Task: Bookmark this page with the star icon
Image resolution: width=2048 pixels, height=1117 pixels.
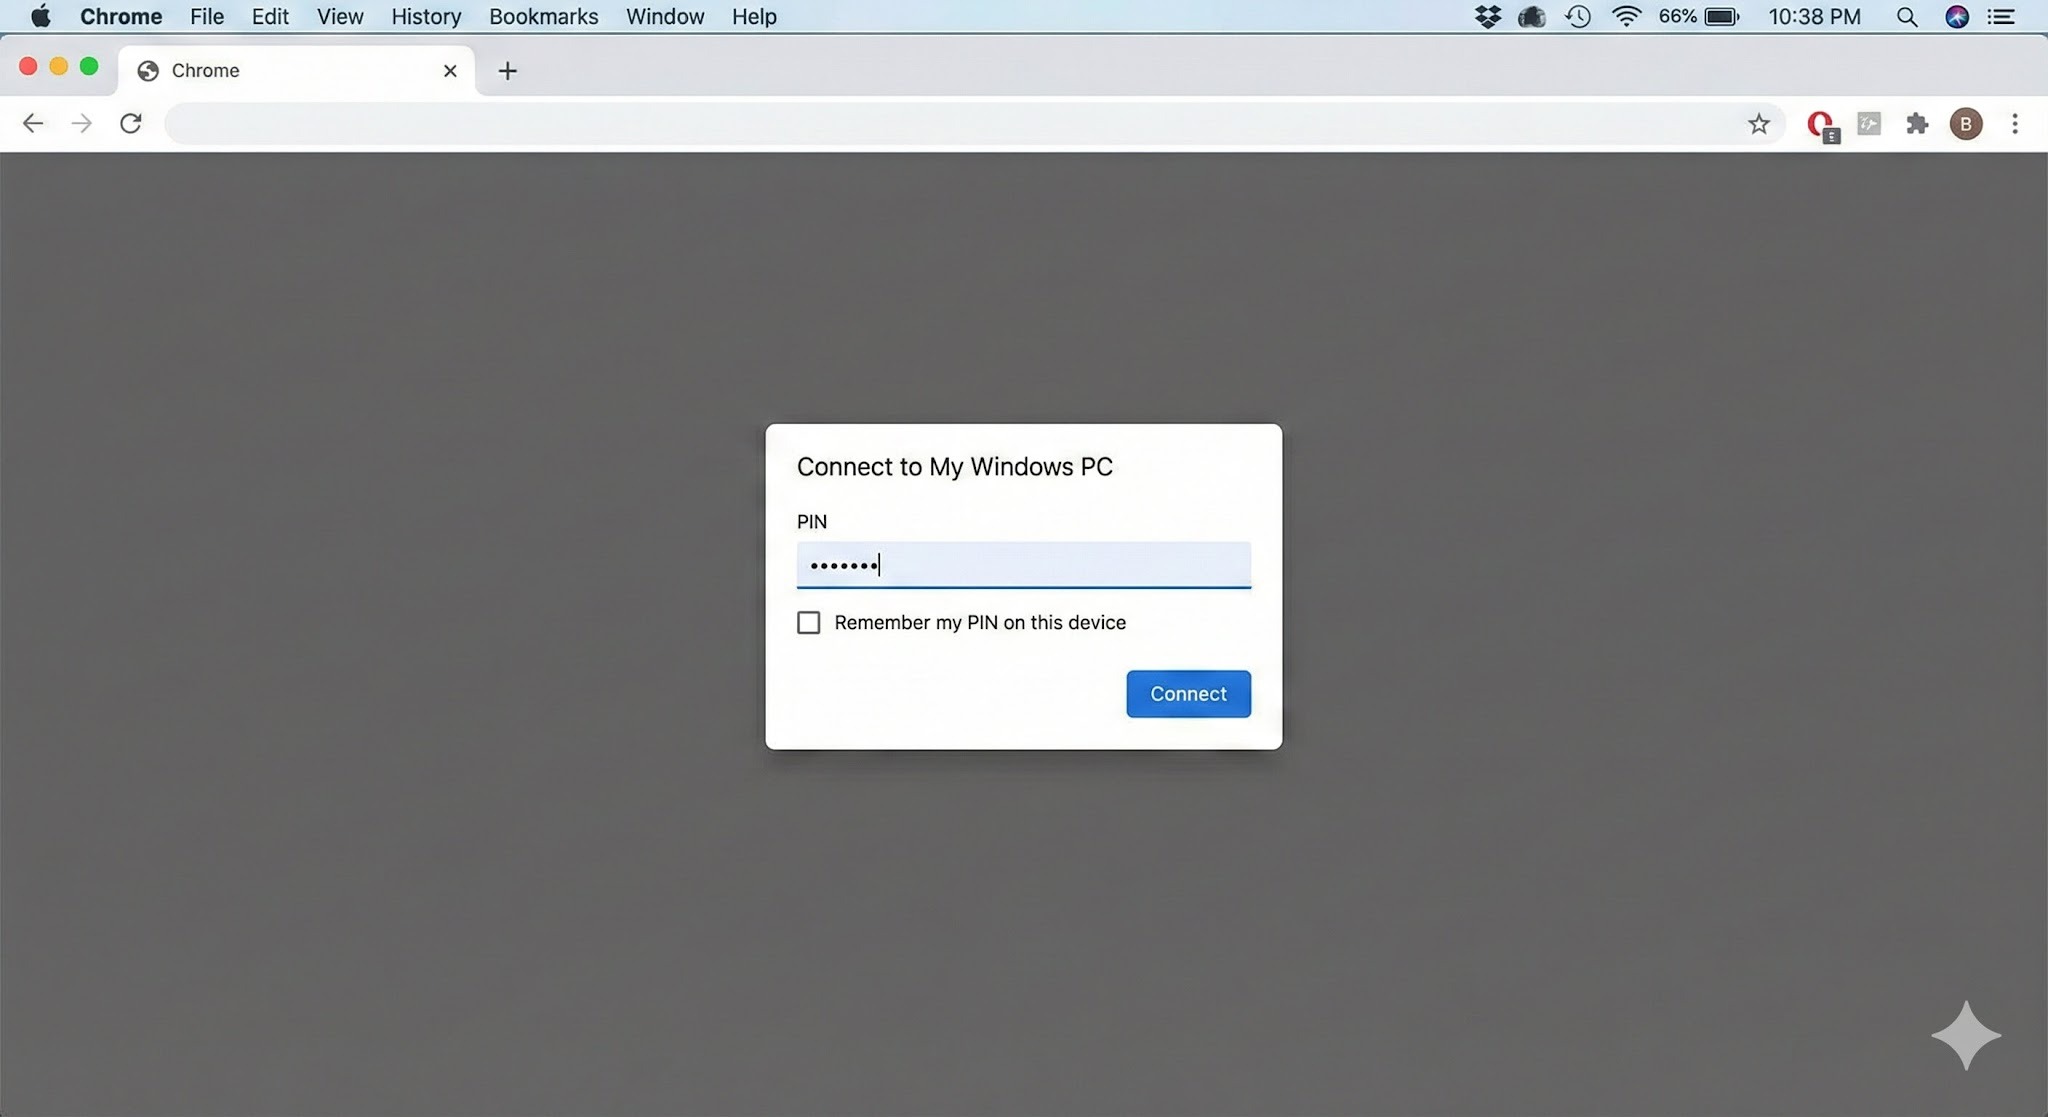Action: [1758, 124]
